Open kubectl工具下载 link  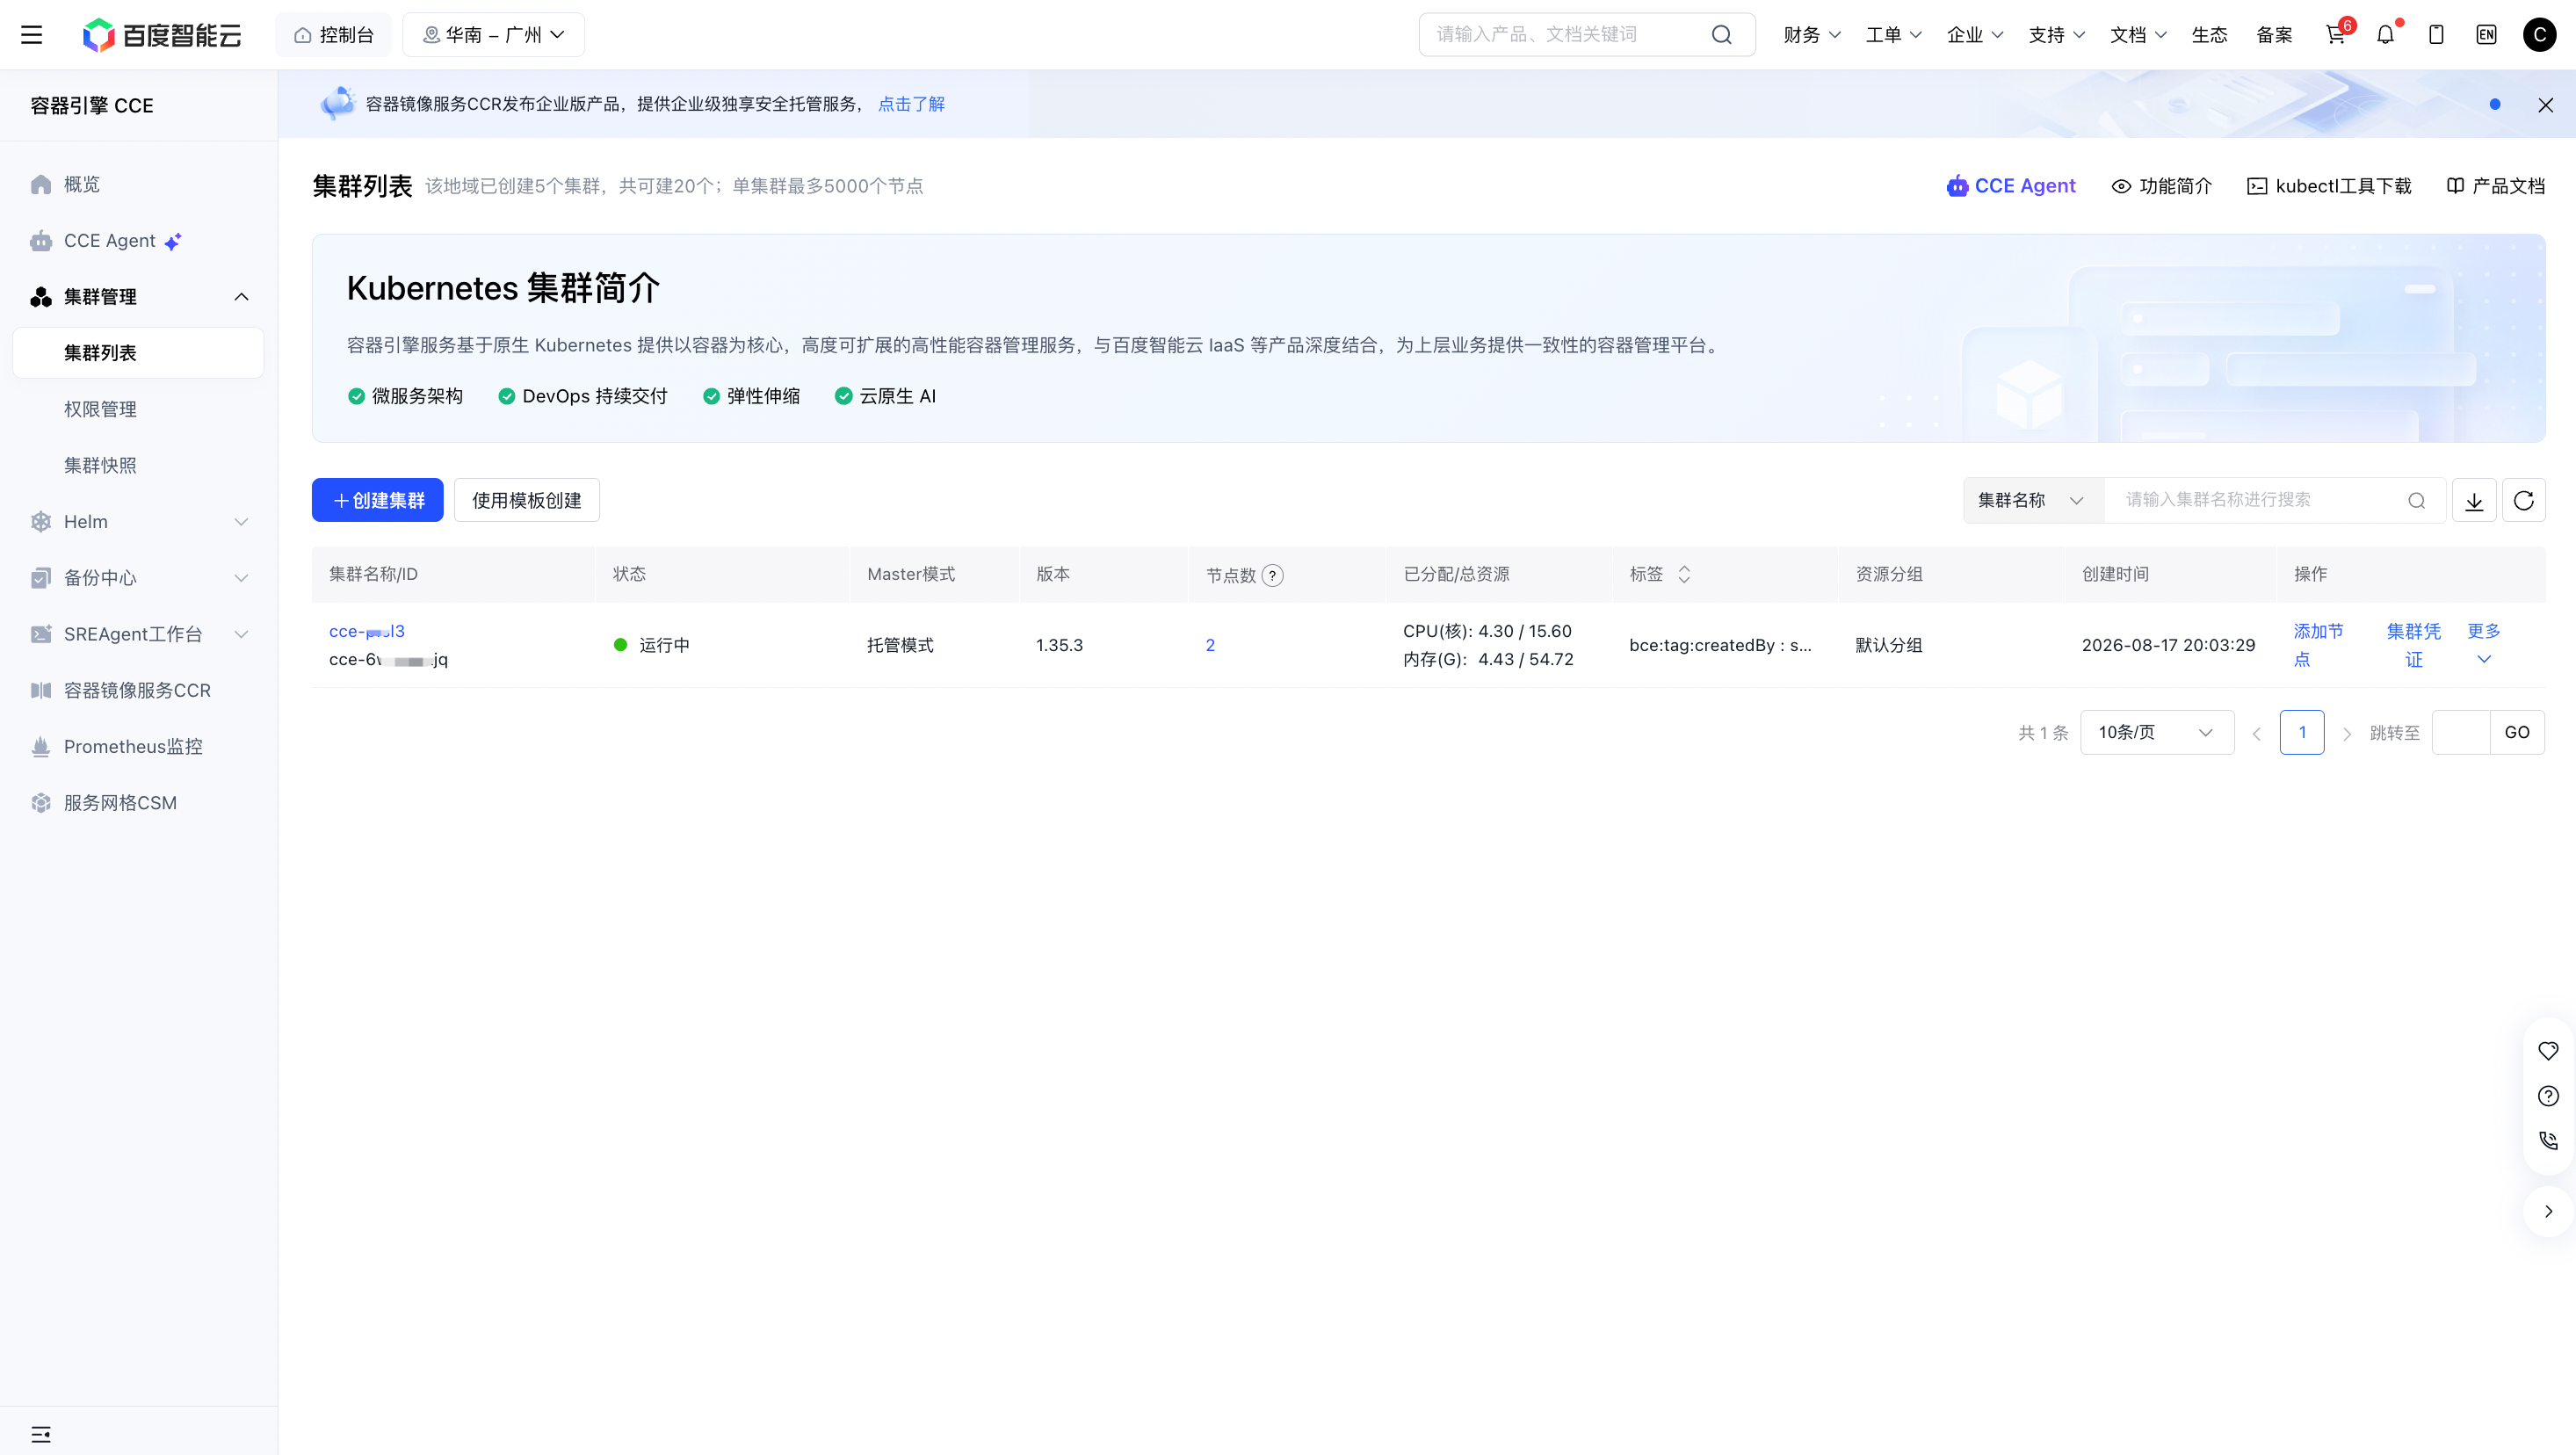pyautogui.click(x=2329, y=186)
